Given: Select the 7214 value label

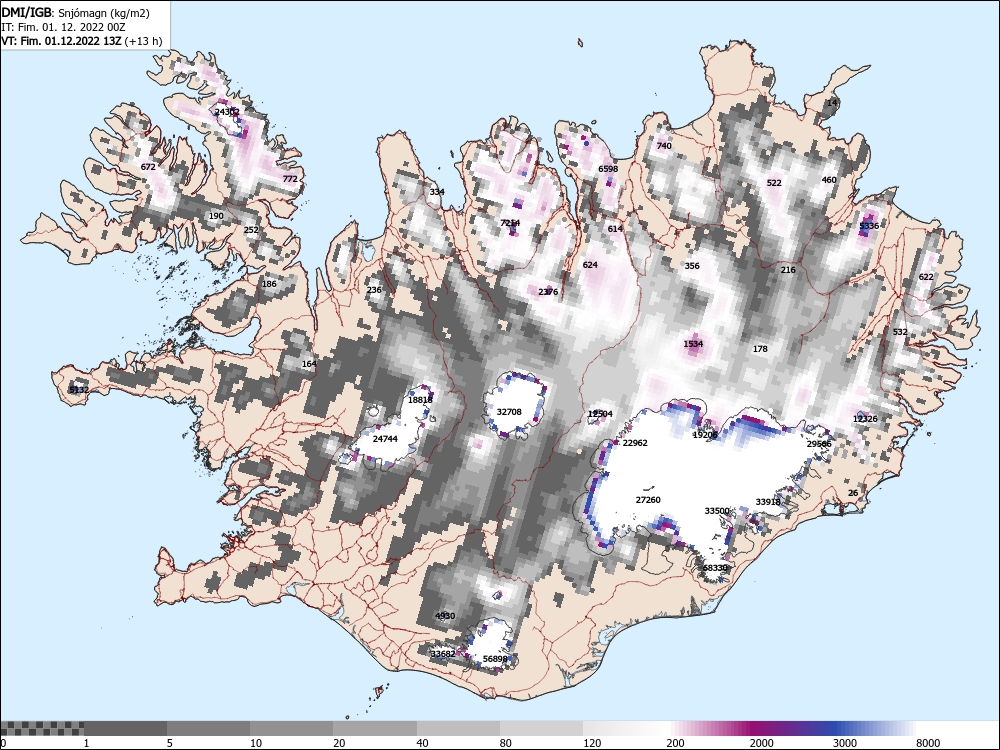Looking at the screenshot, I should pos(510,223).
